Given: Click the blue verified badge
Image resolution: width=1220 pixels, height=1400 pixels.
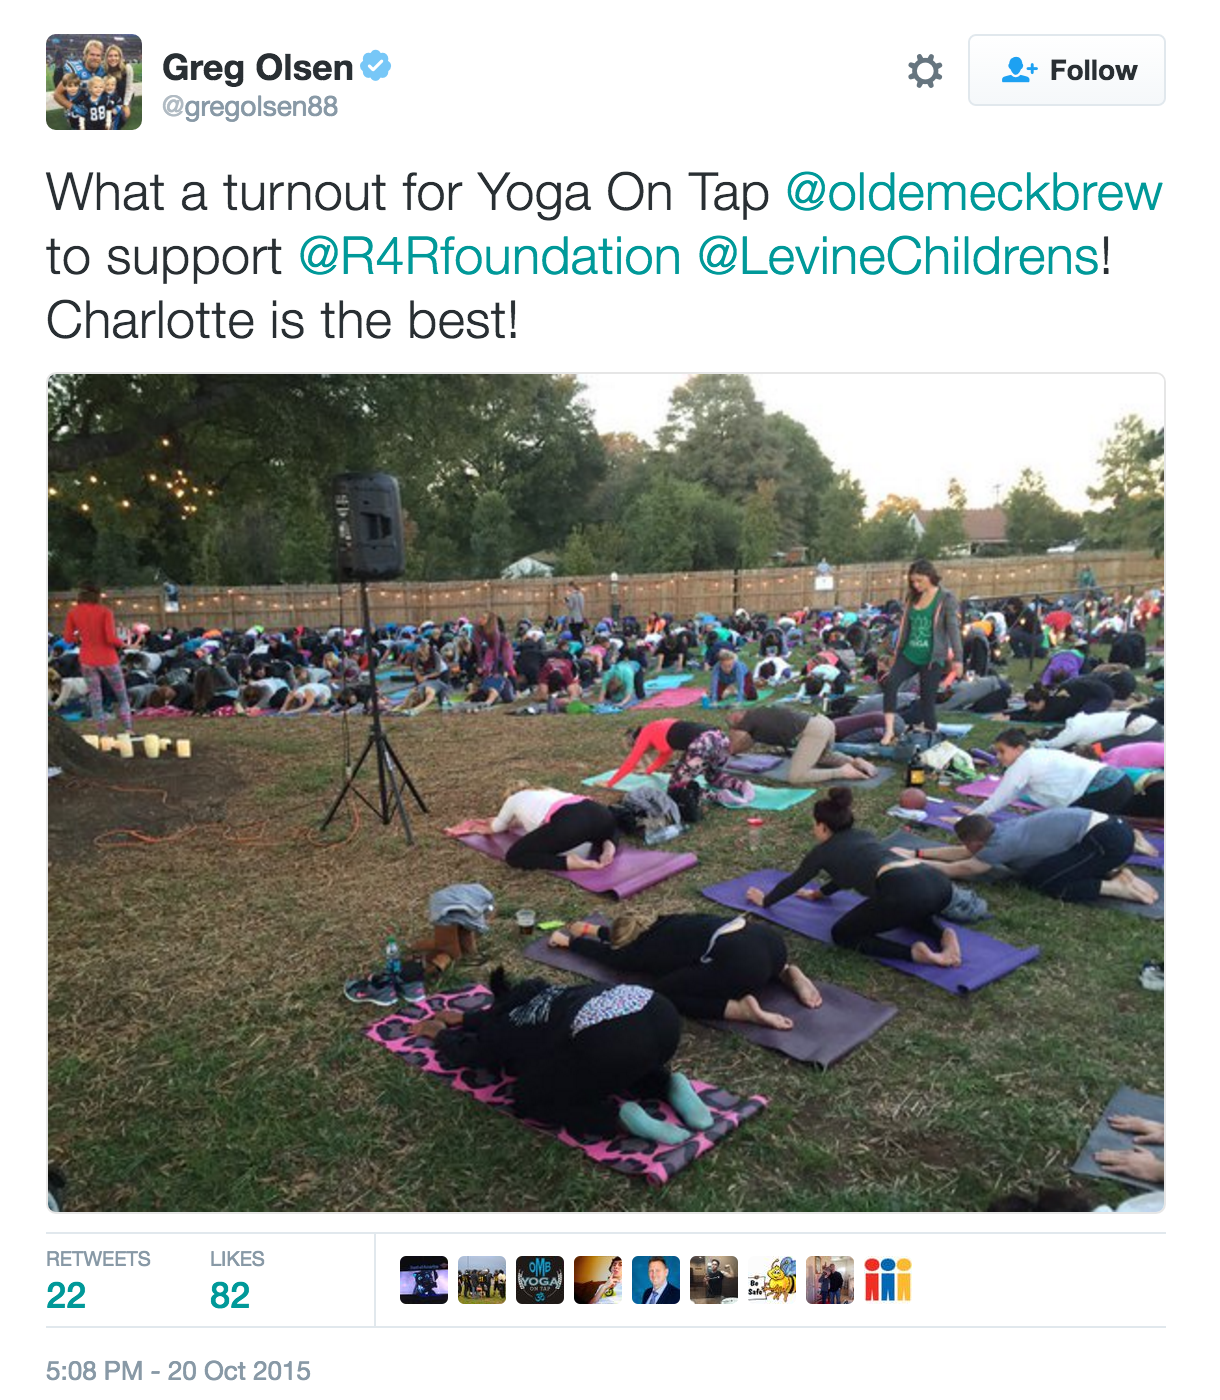Looking at the screenshot, I should point(375,66).
